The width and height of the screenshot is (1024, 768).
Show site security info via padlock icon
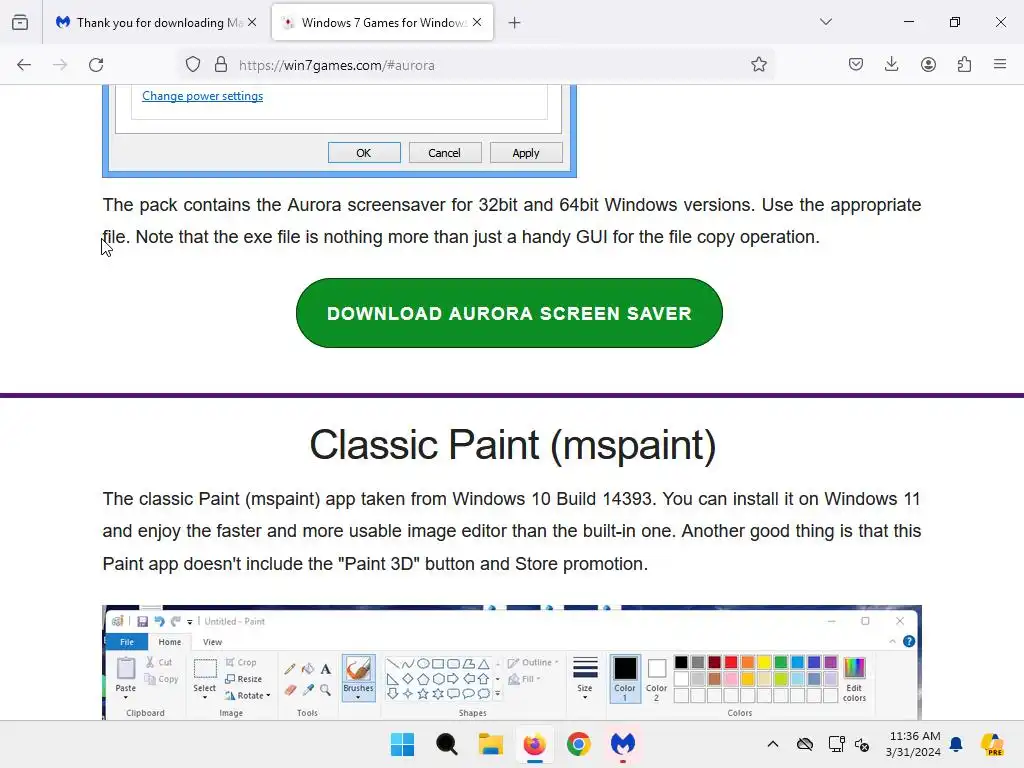click(x=221, y=65)
